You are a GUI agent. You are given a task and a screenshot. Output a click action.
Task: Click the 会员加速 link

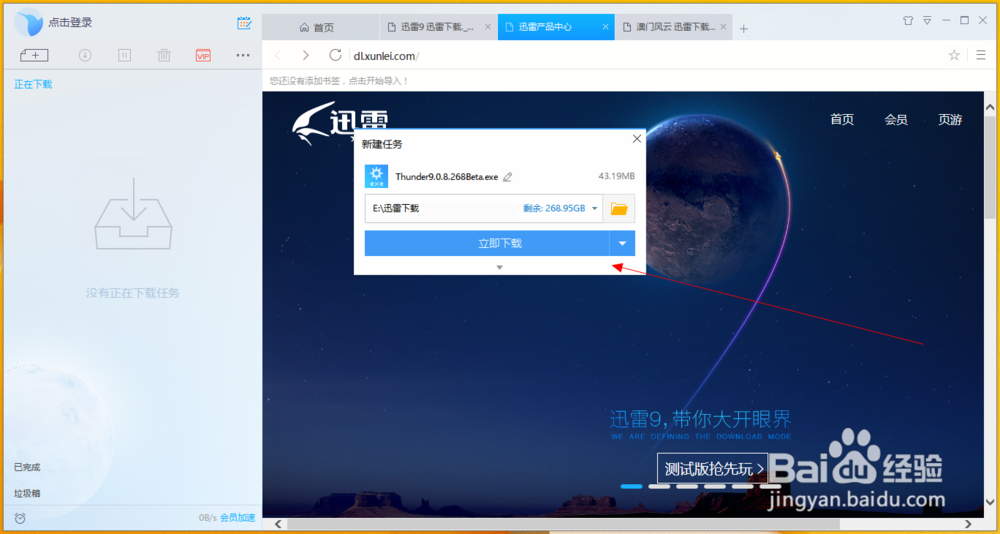[x=237, y=517]
